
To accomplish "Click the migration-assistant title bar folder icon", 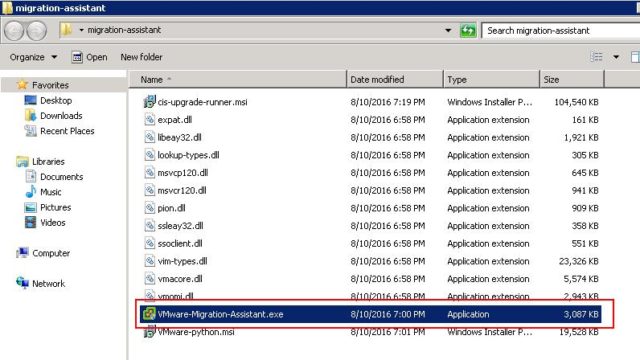I will pyautogui.click(x=7, y=8).
